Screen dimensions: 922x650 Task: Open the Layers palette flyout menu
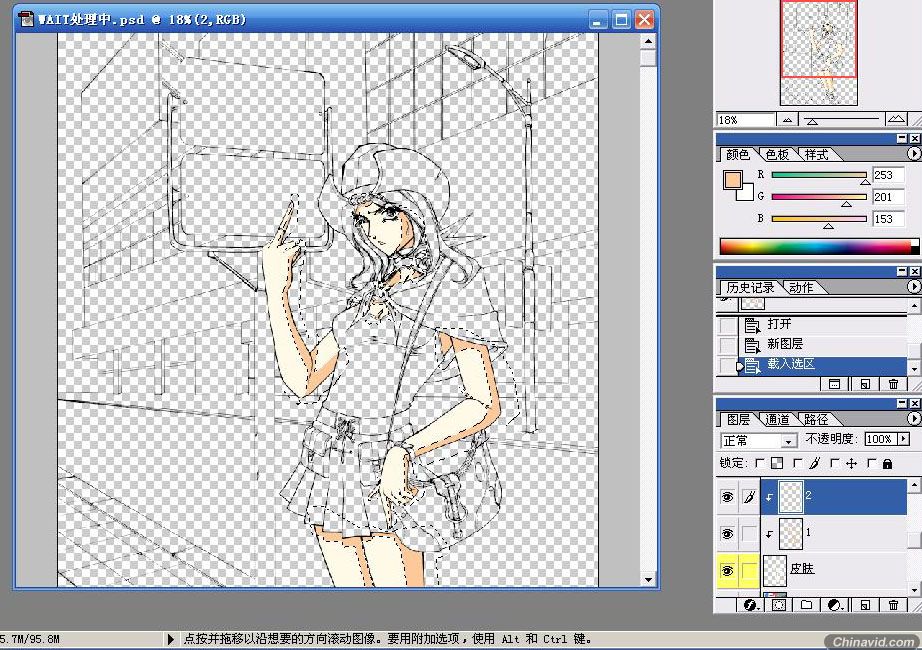[x=913, y=418]
